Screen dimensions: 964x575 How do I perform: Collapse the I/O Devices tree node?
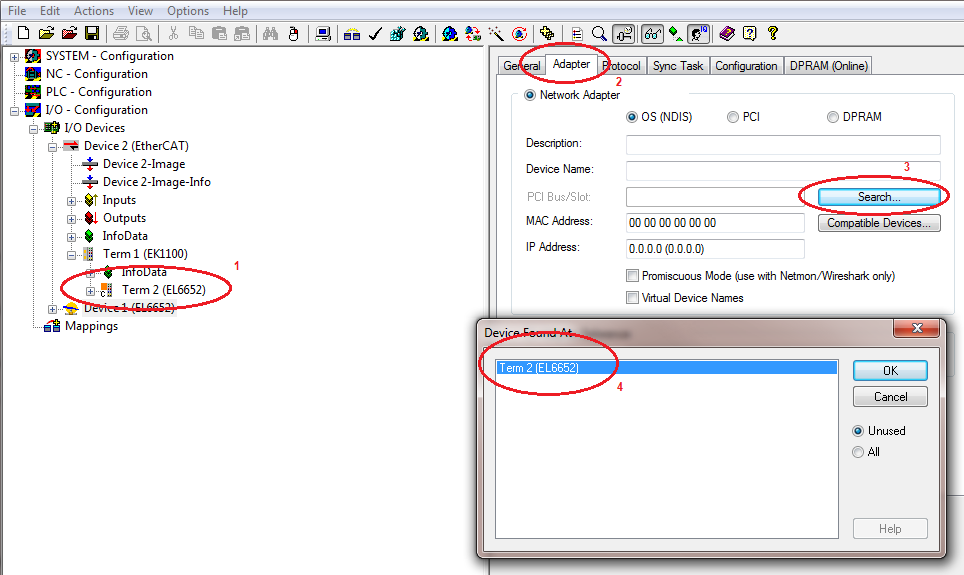pos(33,129)
